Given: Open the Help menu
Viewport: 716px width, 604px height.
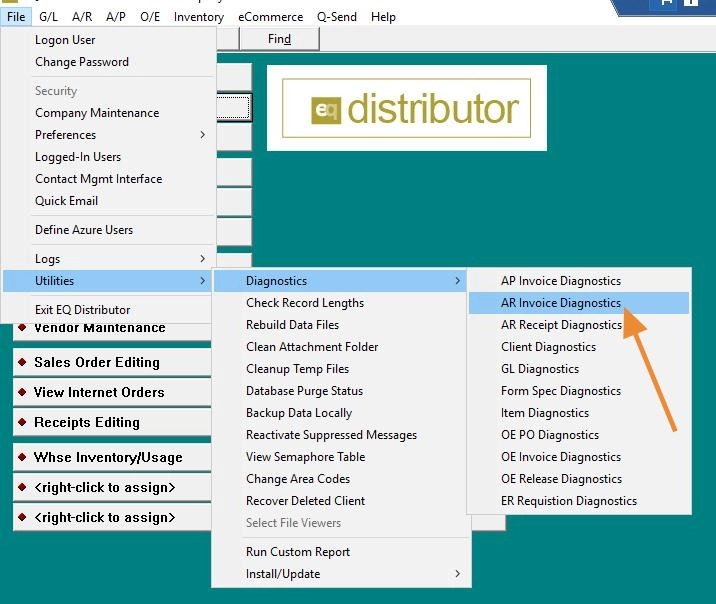Looking at the screenshot, I should coord(383,17).
